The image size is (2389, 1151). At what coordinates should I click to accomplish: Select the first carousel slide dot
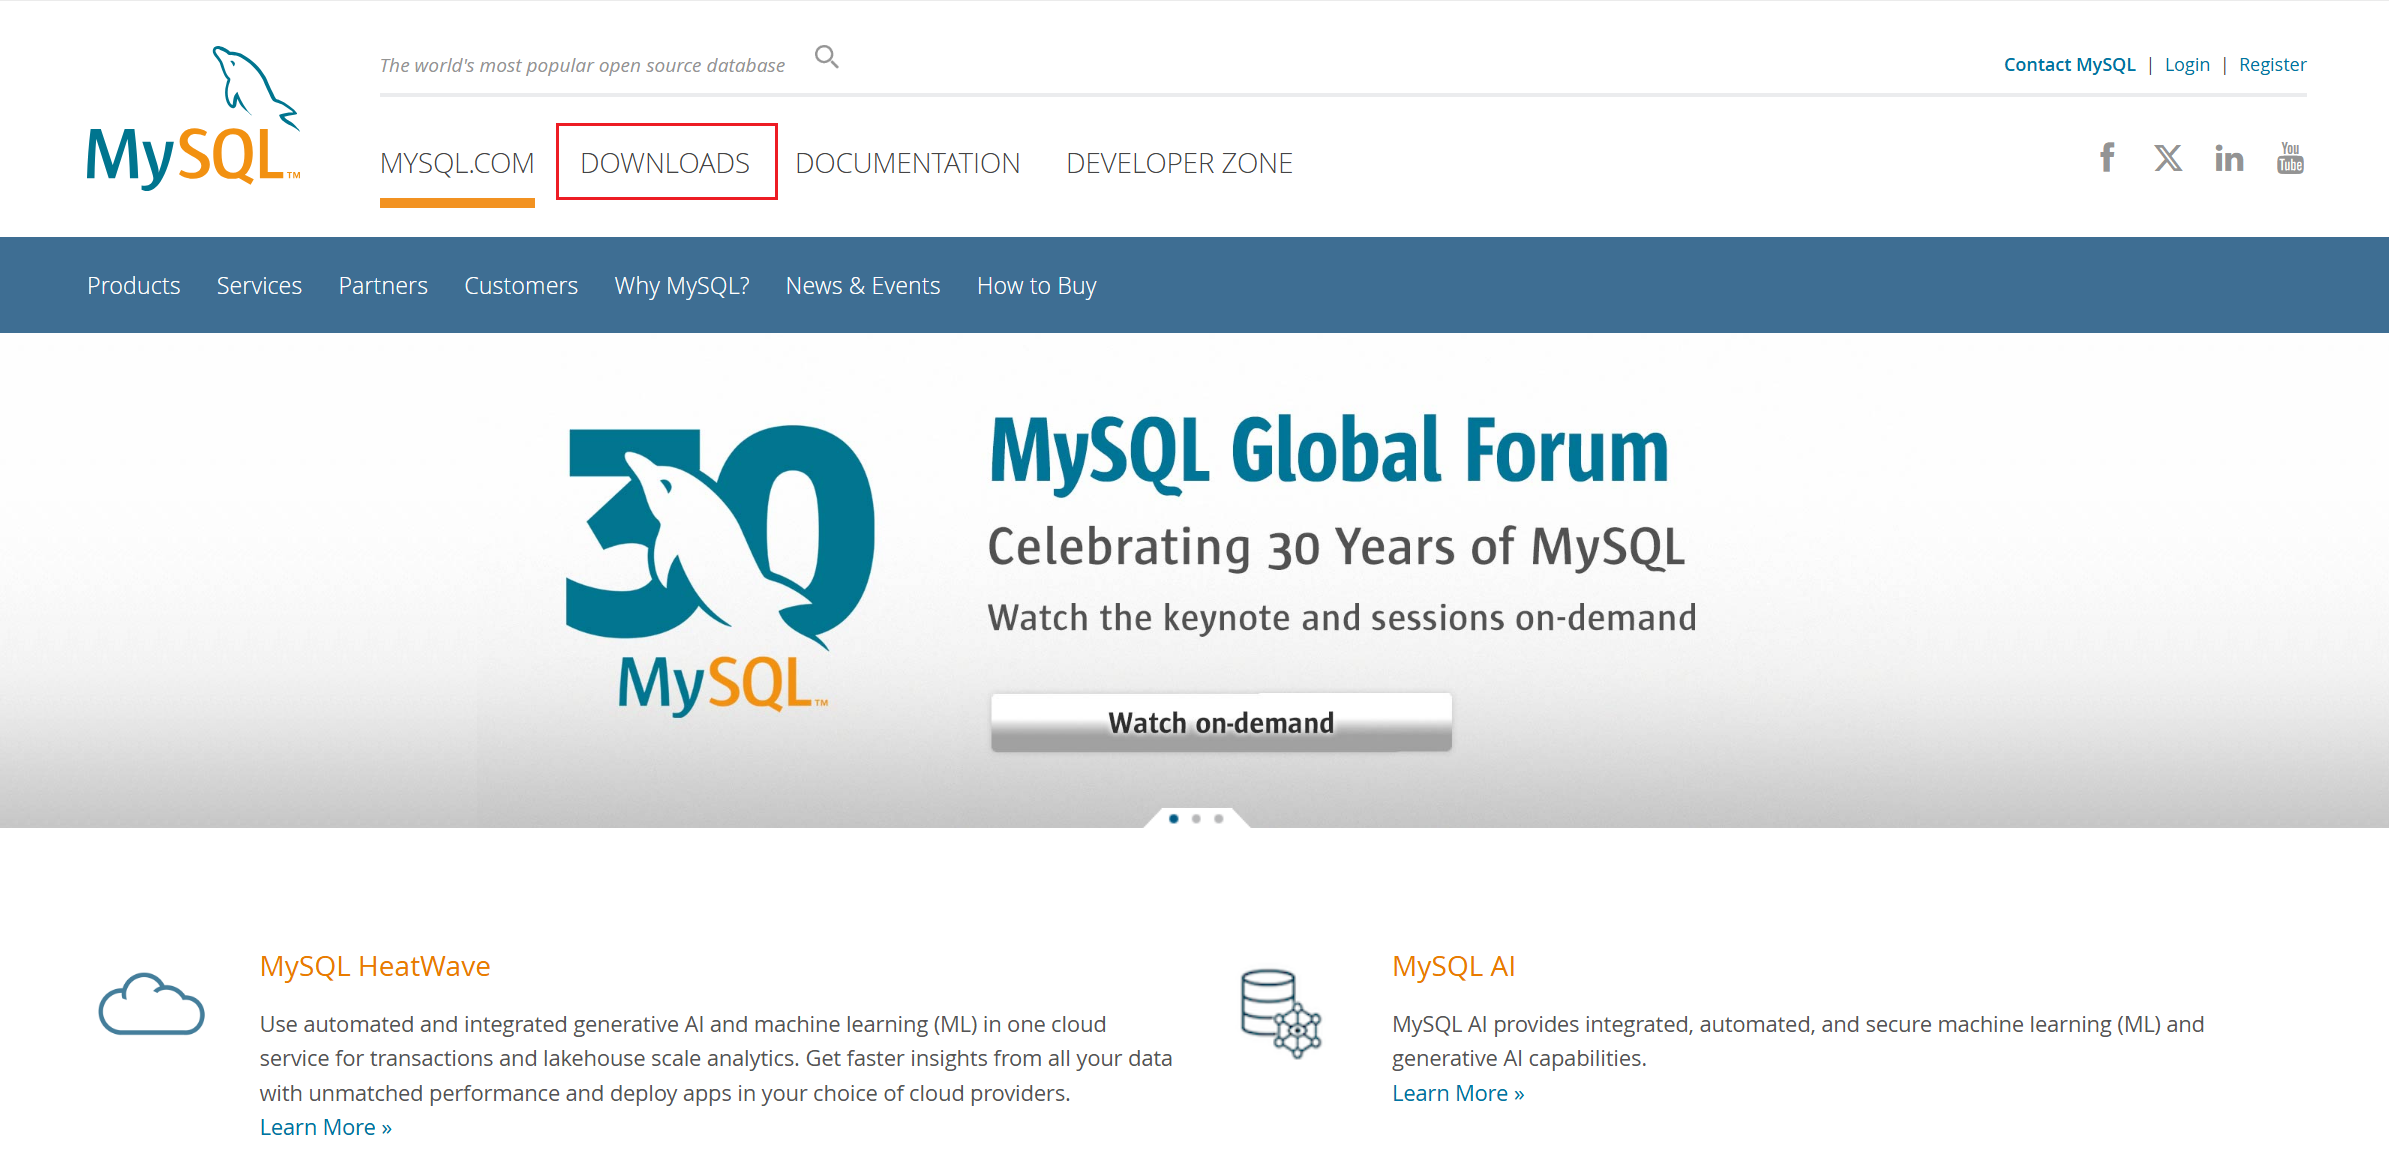(x=1174, y=819)
